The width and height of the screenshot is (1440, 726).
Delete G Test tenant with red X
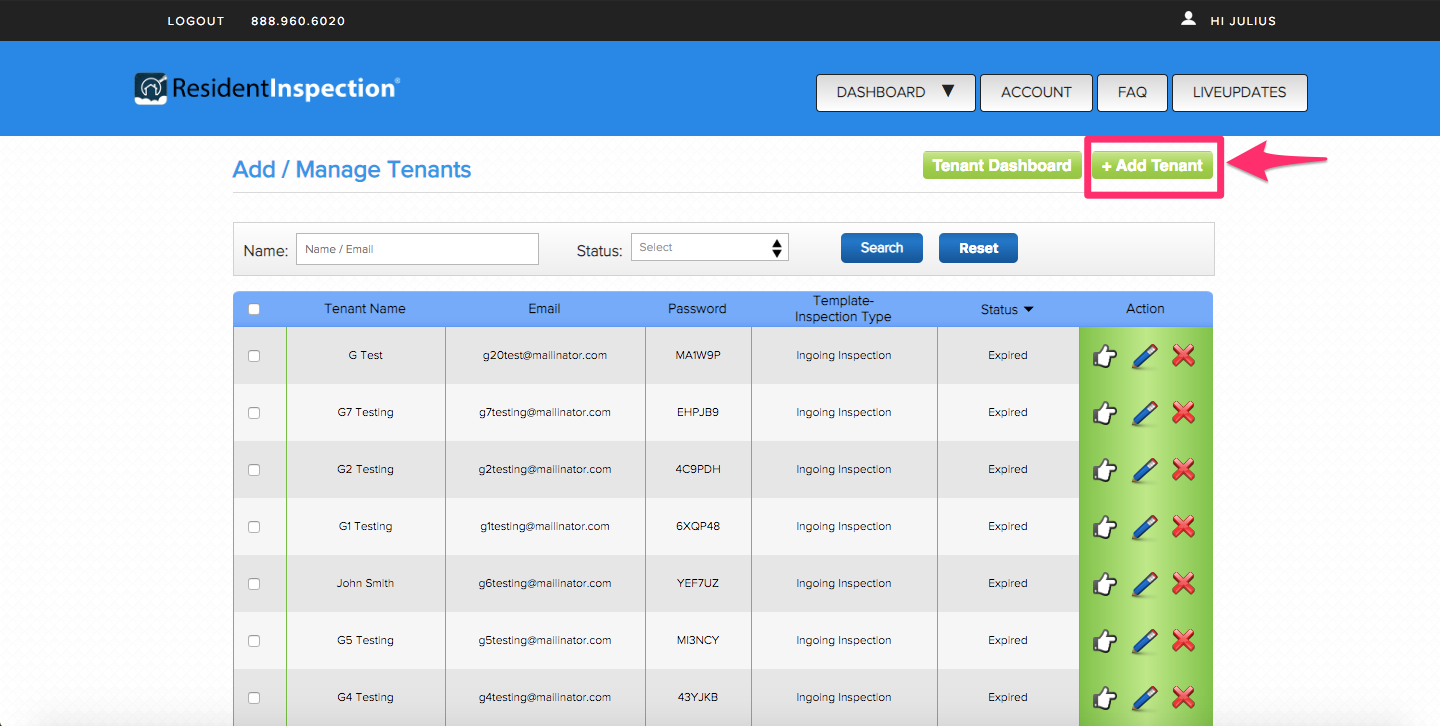[1184, 355]
